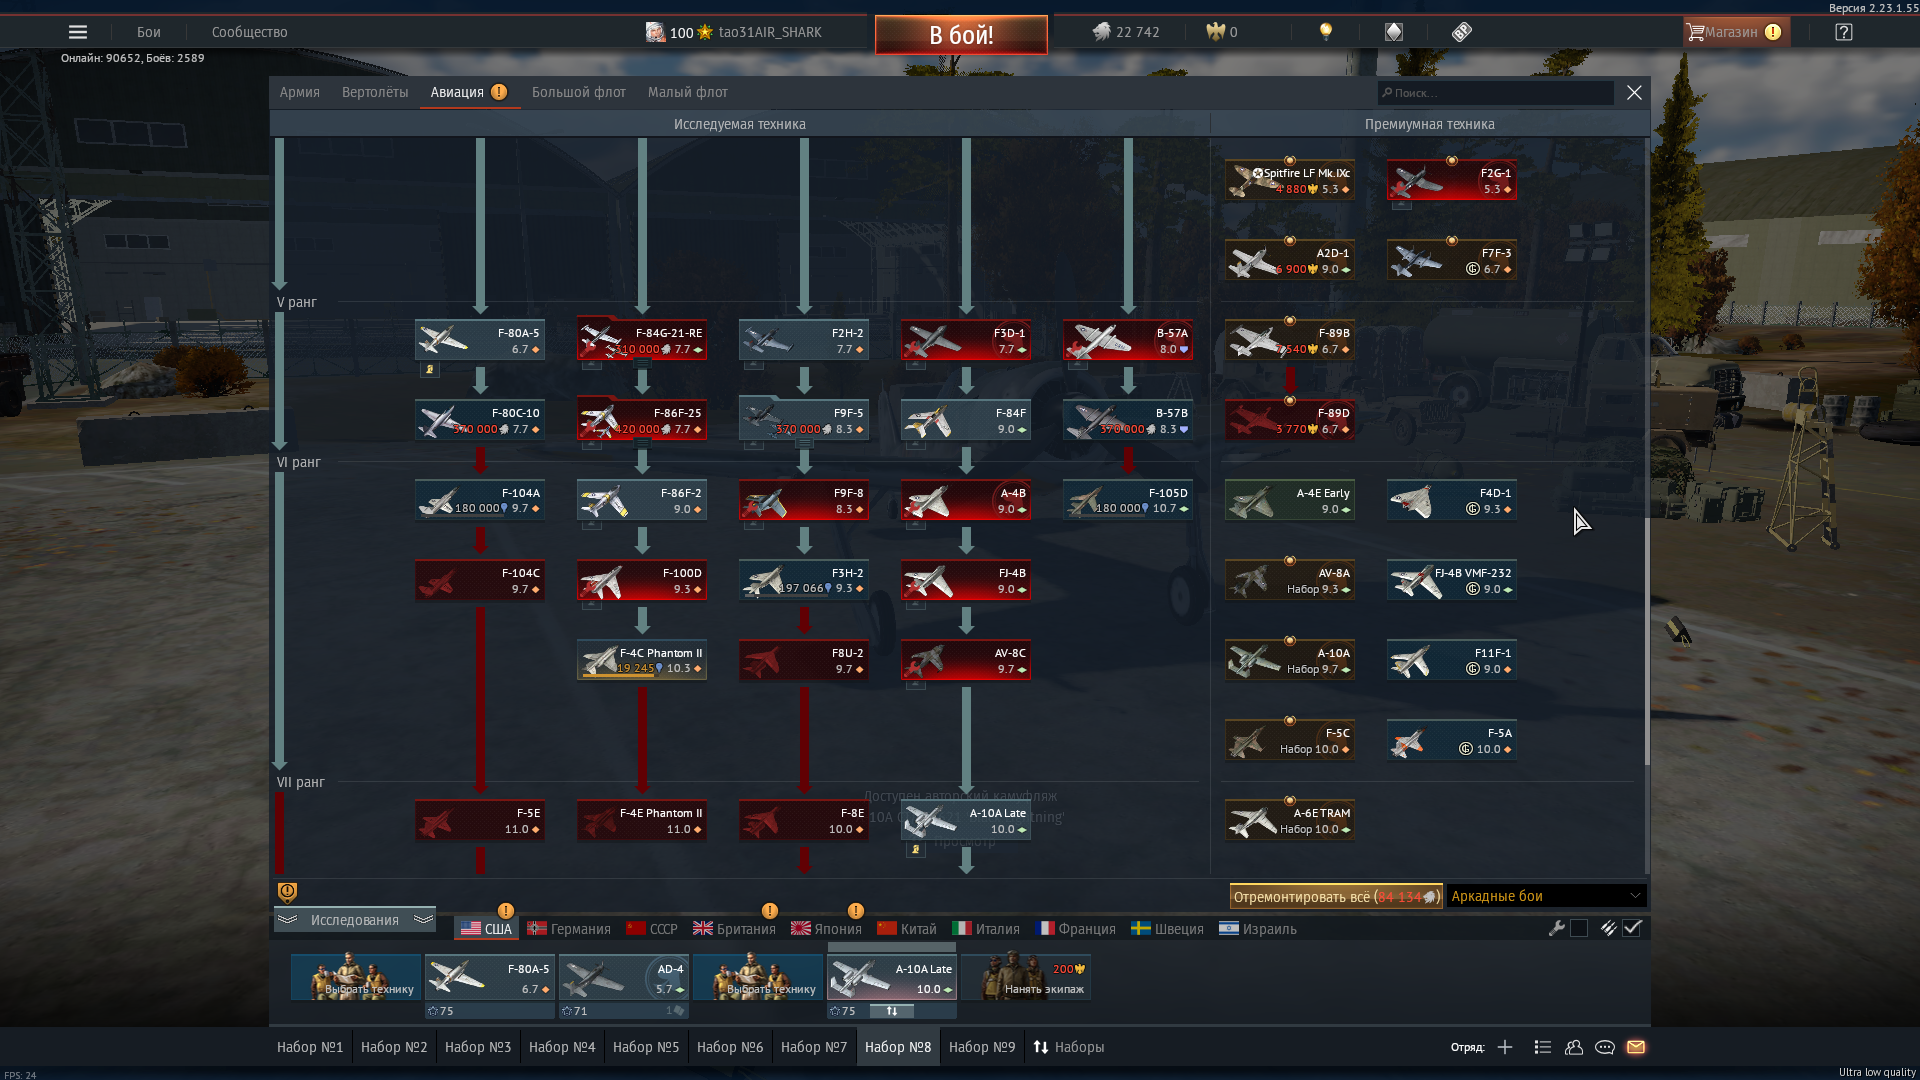Open the help question mark icon
1920x1080 pixels.
click(x=1844, y=32)
